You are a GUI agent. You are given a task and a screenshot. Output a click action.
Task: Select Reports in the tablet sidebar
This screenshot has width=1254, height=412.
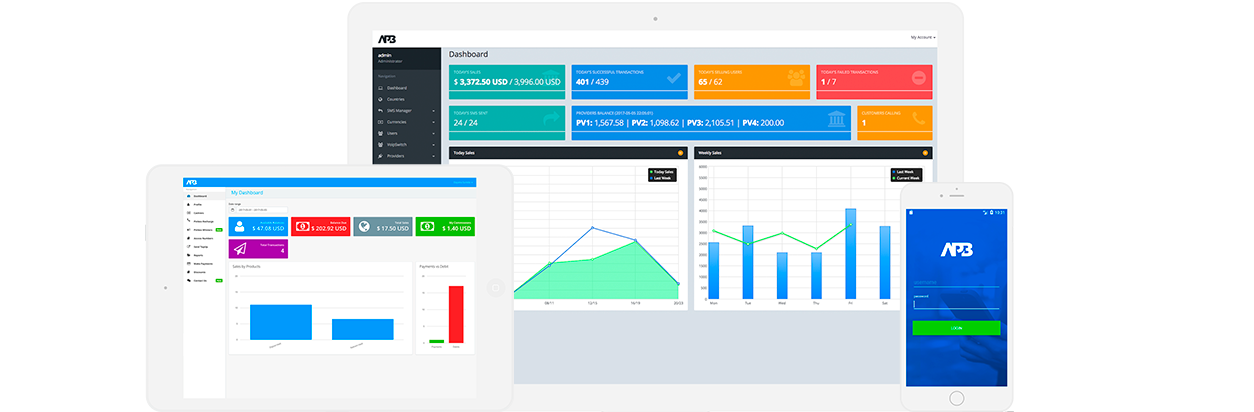pos(196,256)
